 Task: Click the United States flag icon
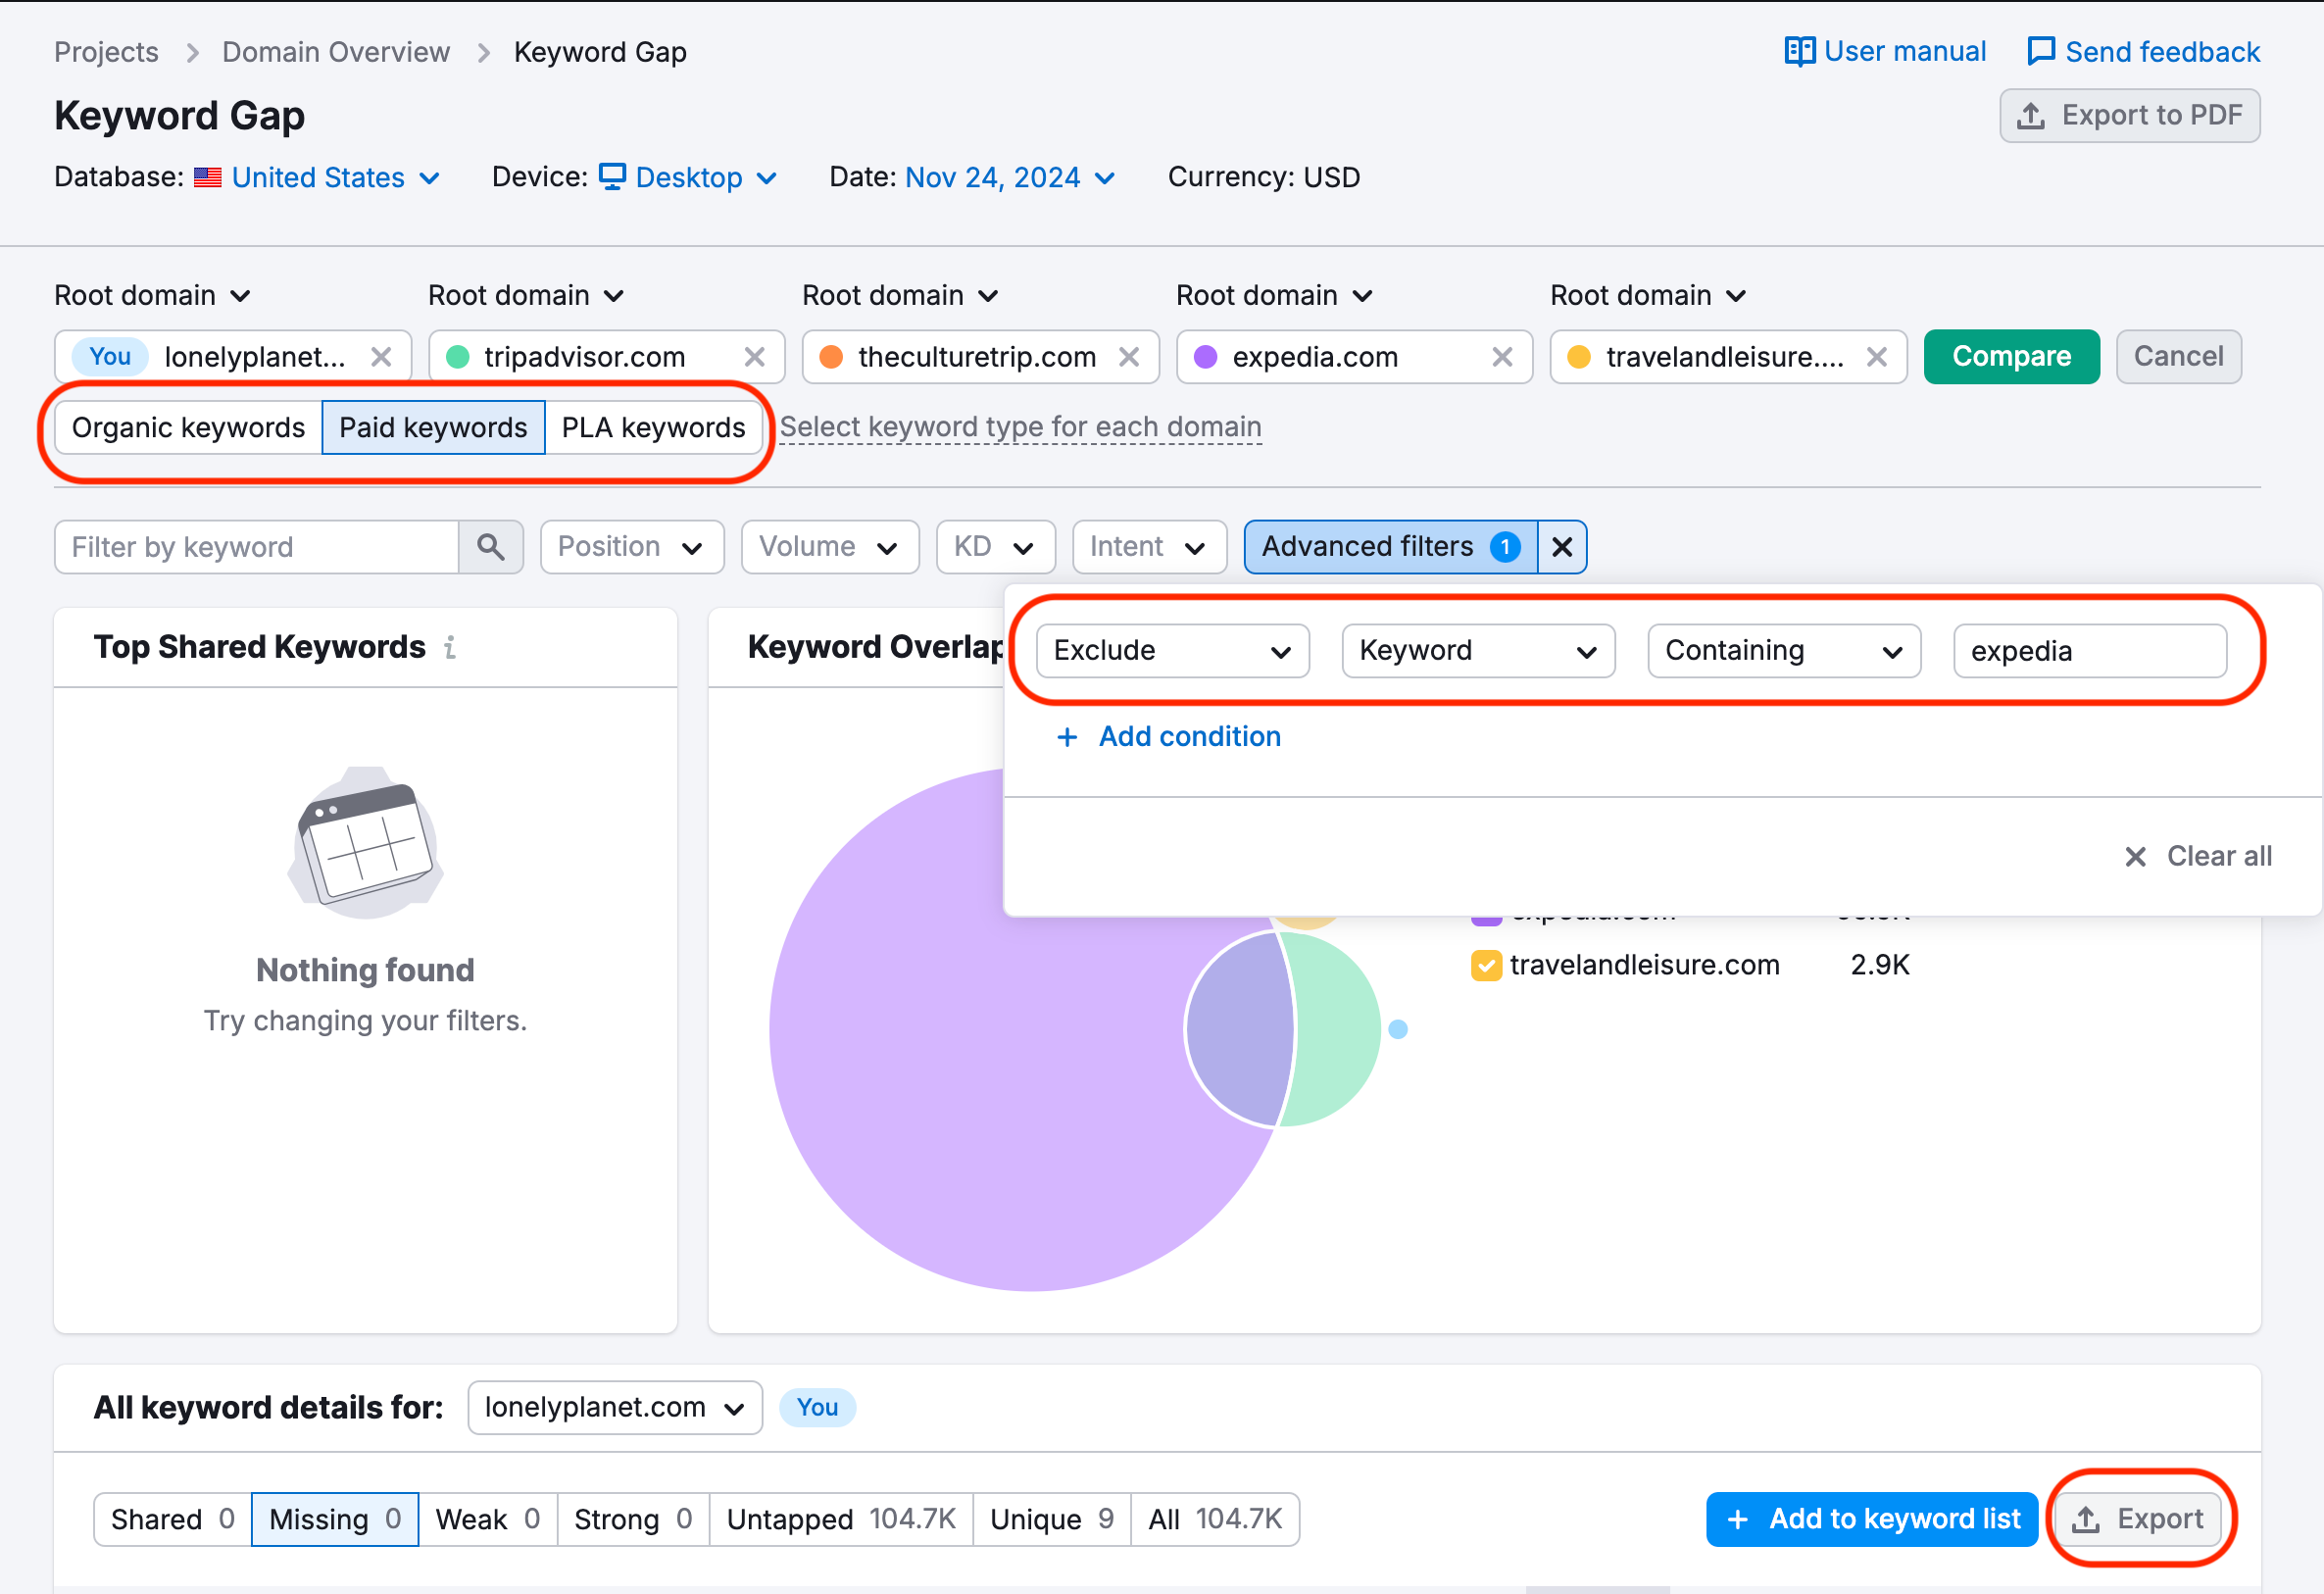tap(208, 178)
